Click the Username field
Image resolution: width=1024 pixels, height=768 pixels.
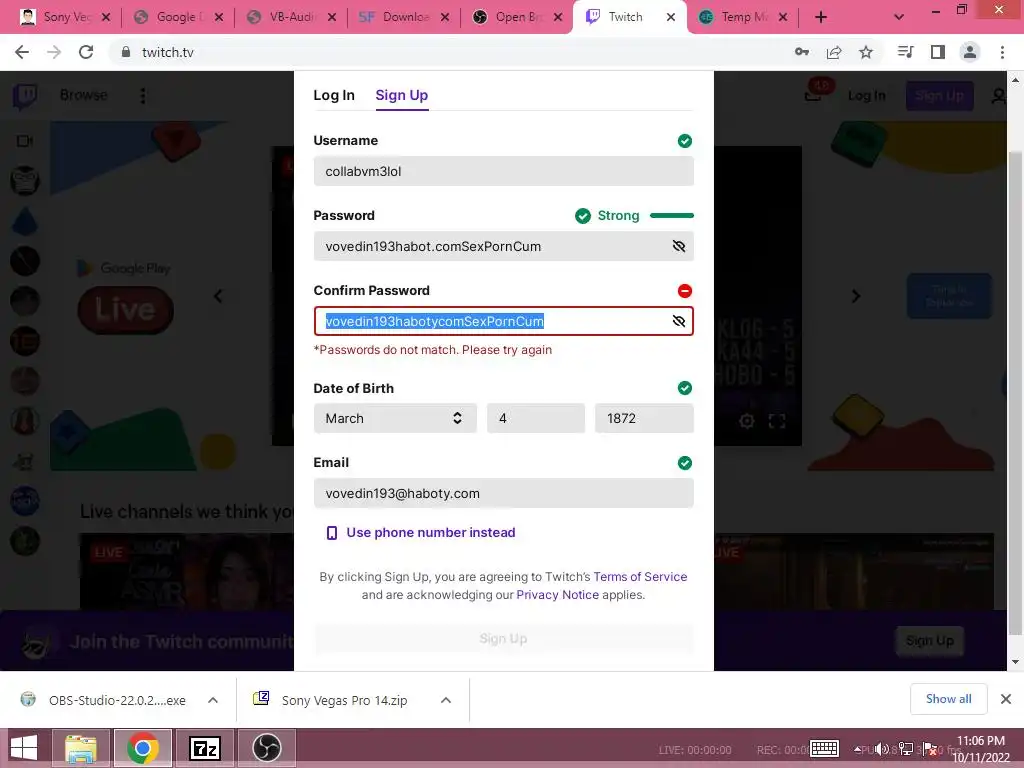[504, 171]
